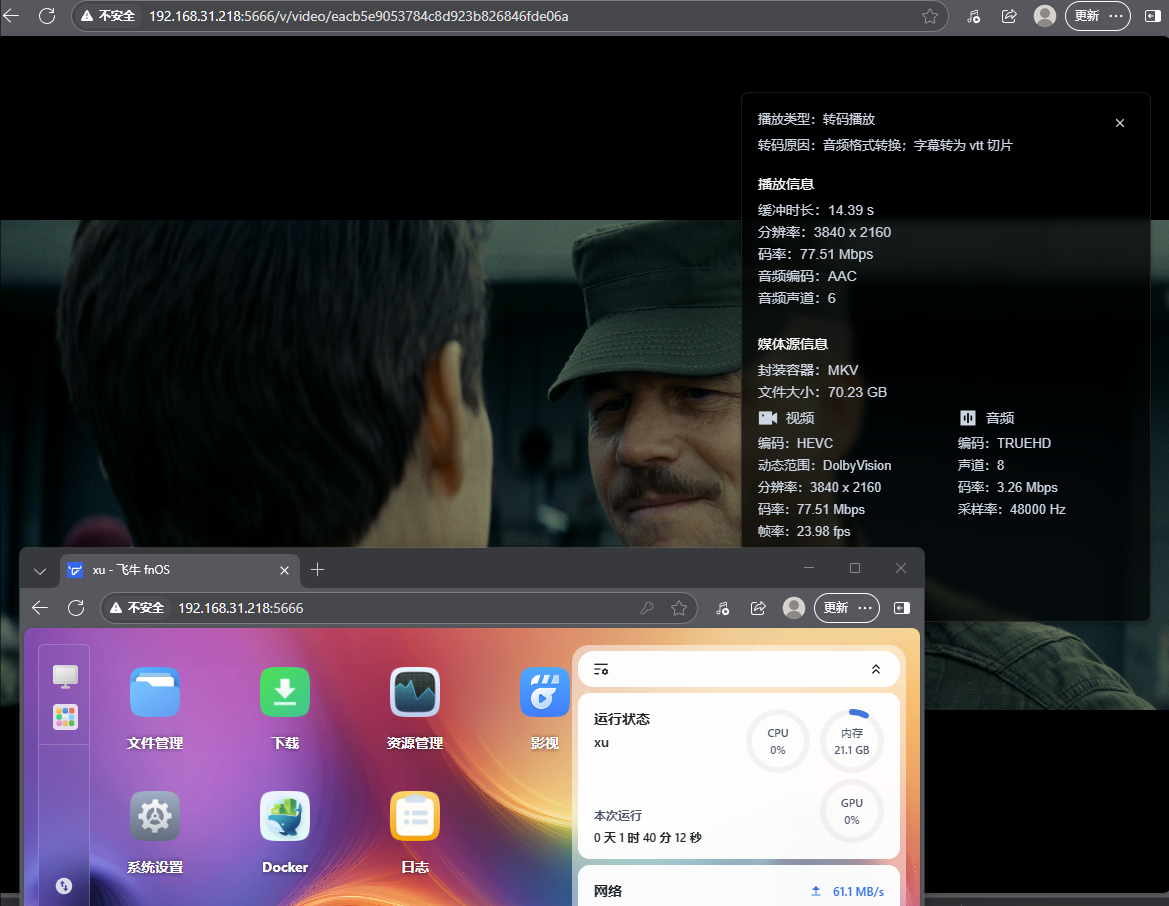
Task: Click the 48000 Hz sample rate
Action: pyautogui.click(x=1037, y=509)
